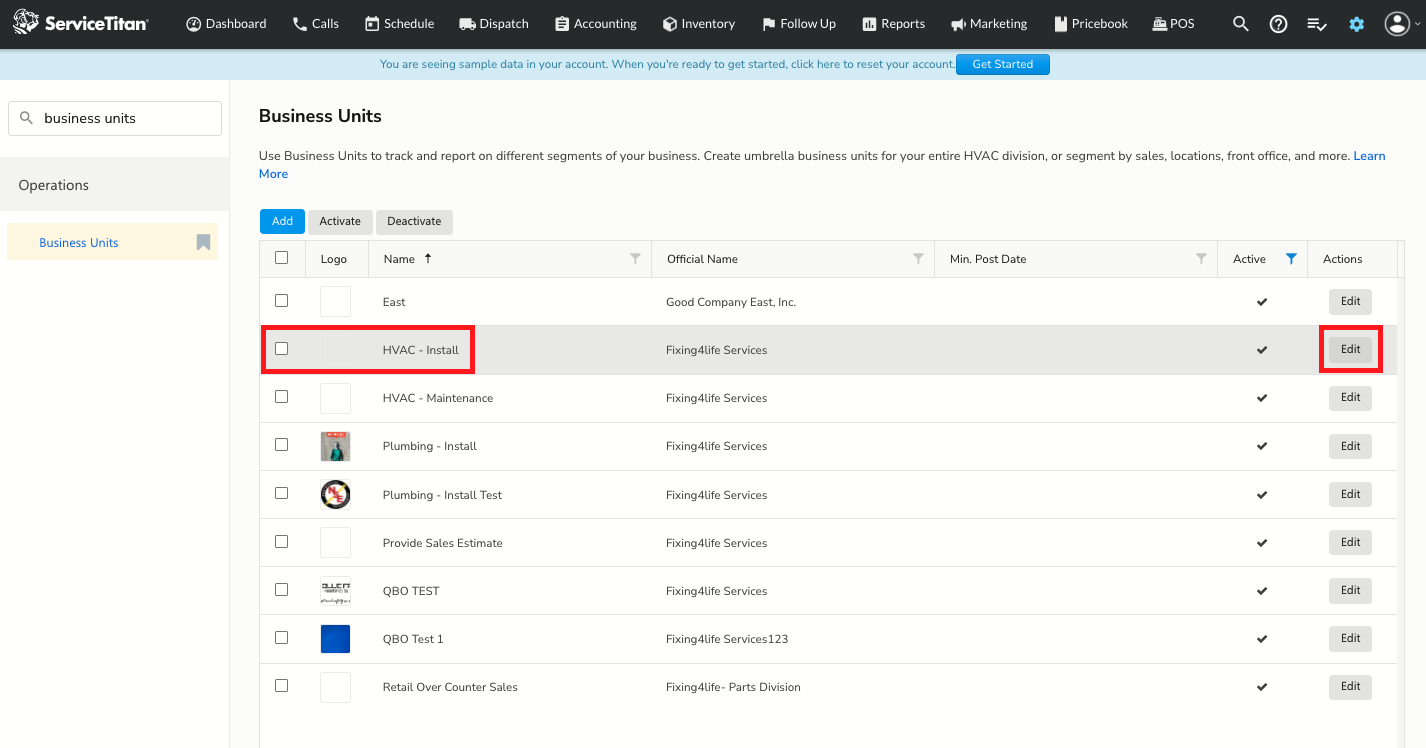Click the bookmark icon beside Business Units
The height and width of the screenshot is (748, 1426).
pyautogui.click(x=203, y=242)
